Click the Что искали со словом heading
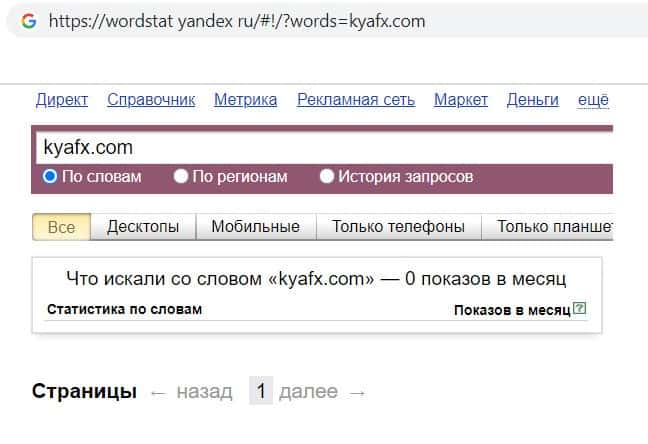The height and width of the screenshot is (444, 648). [x=316, y=279]
